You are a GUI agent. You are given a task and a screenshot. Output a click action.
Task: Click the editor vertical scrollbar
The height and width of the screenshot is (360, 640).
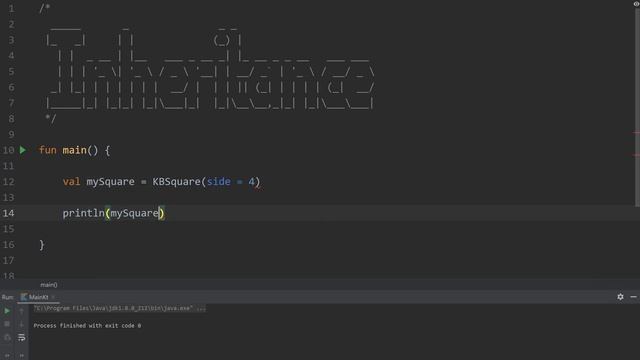pyautogui.click(x=637, y=106)
